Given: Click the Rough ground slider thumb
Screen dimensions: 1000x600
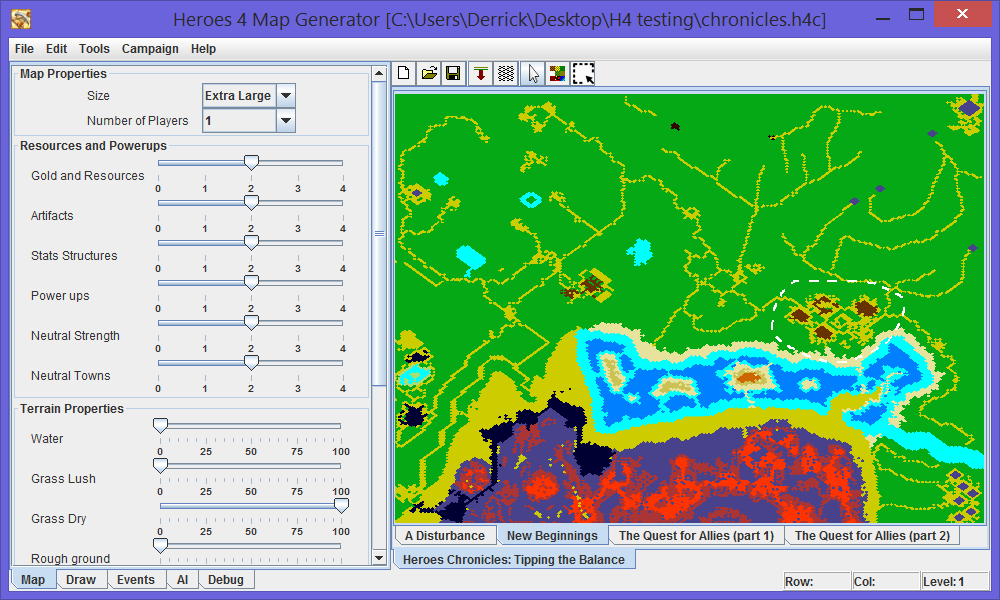Looking at the screenshot, I should pos(160,545).
